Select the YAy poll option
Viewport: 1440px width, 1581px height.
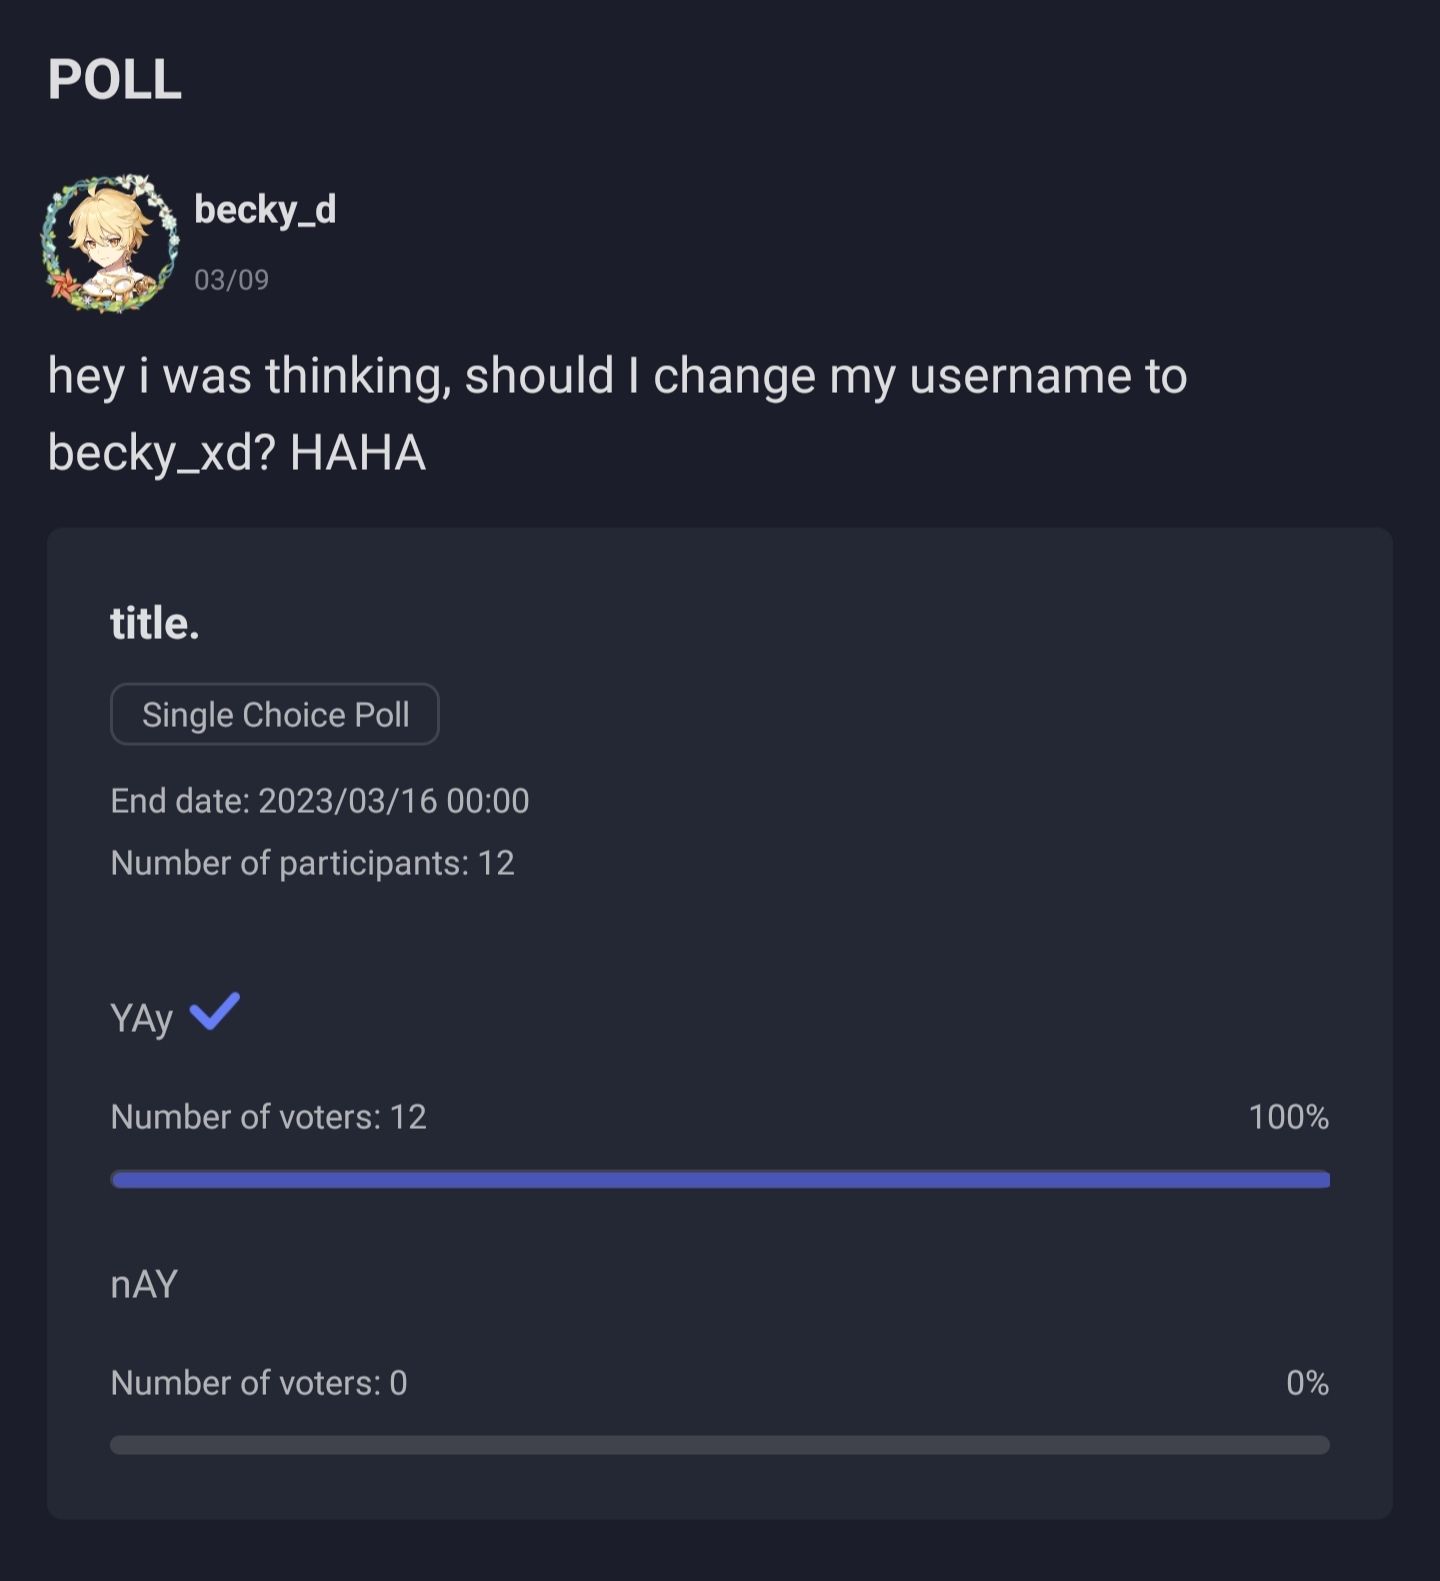click(x=142, y=1018)
